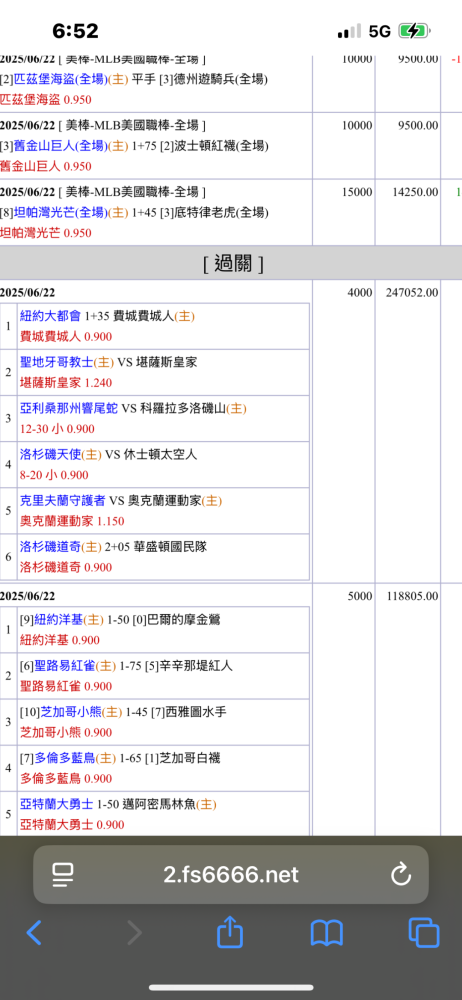462x1000 pixels.
Task: Reload the page with the refresh icon
Action: click(401, 874)
